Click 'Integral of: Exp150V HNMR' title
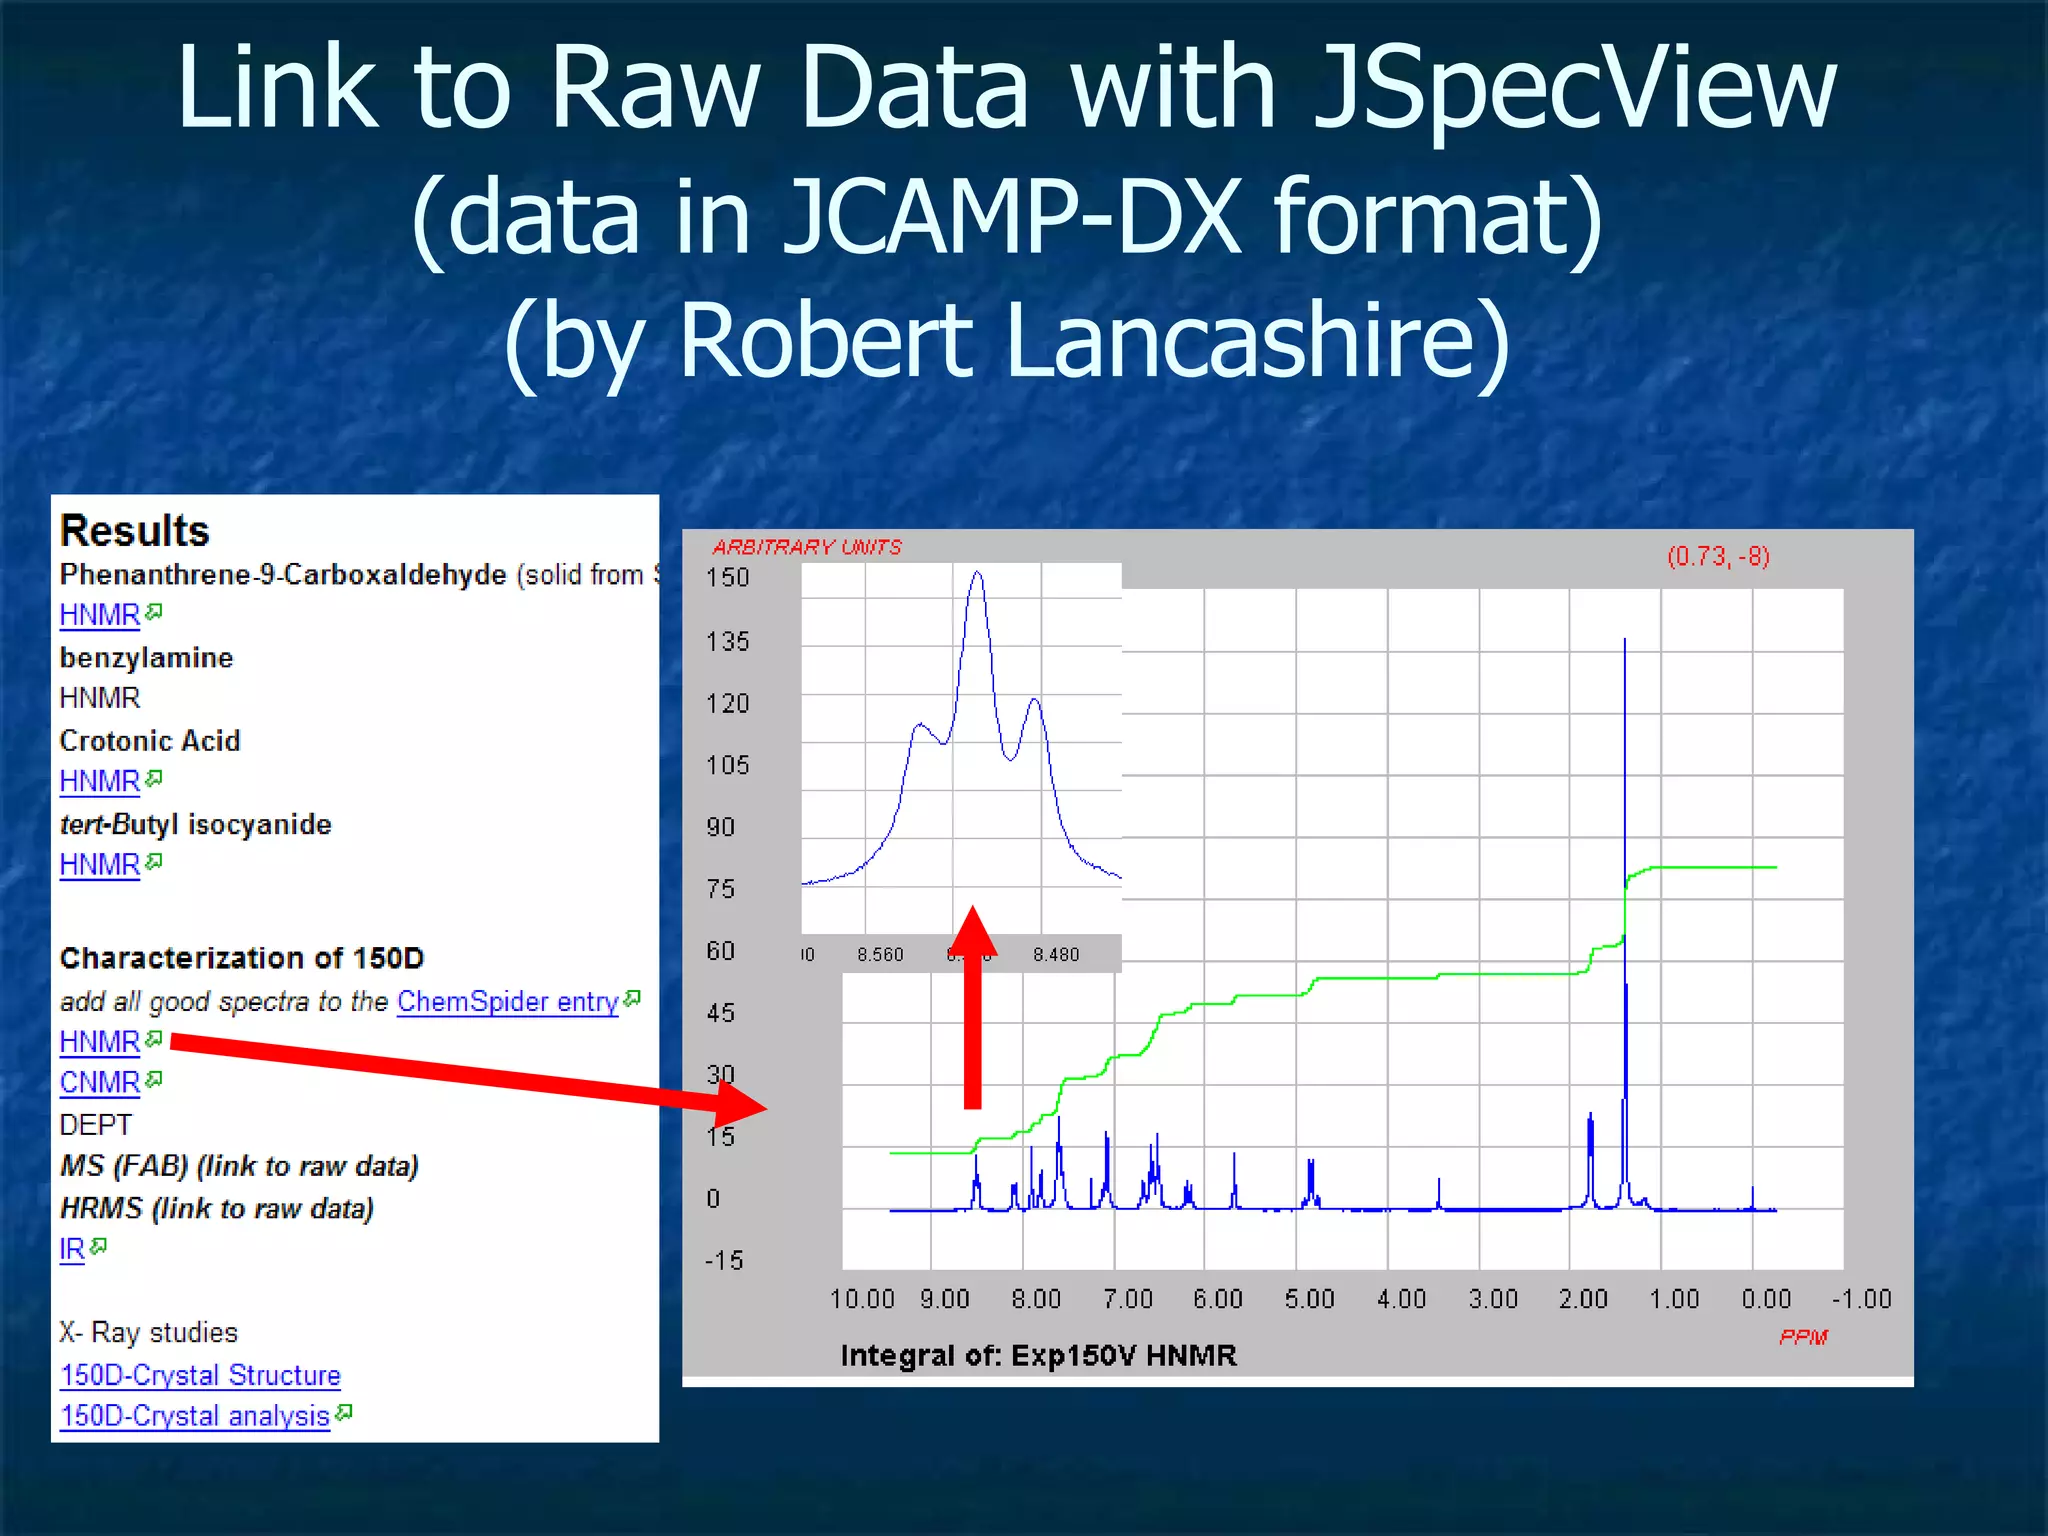The width and height of the screenshot is (2048, 1536). [1038, 1355]
